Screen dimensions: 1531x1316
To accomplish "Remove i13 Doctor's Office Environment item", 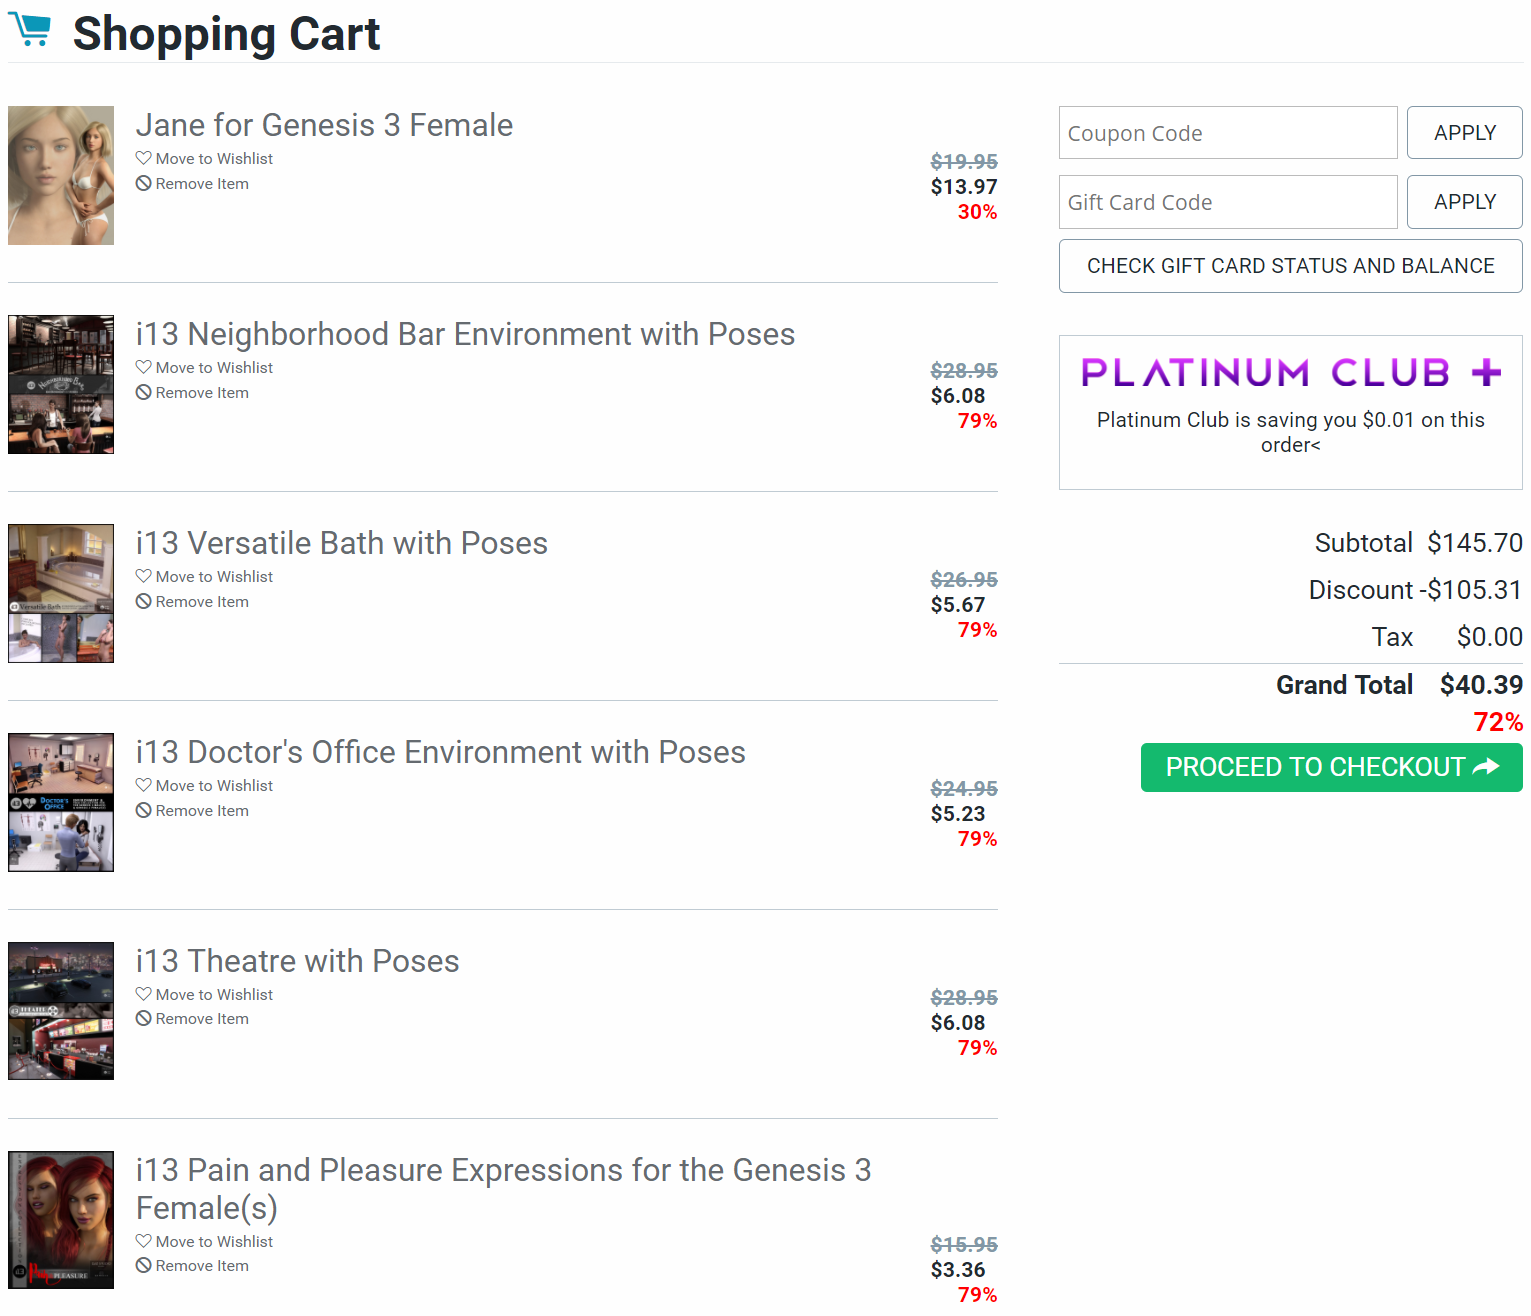I will [x=201, y=811].
